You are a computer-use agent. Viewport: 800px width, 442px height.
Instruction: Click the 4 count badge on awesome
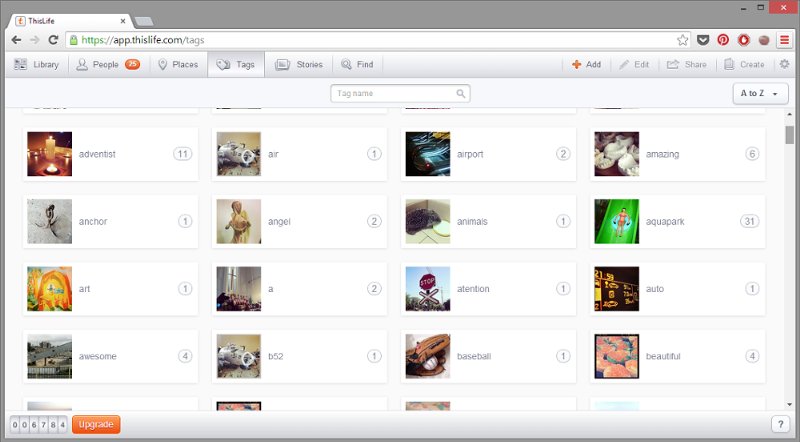[x=185, y=356]
